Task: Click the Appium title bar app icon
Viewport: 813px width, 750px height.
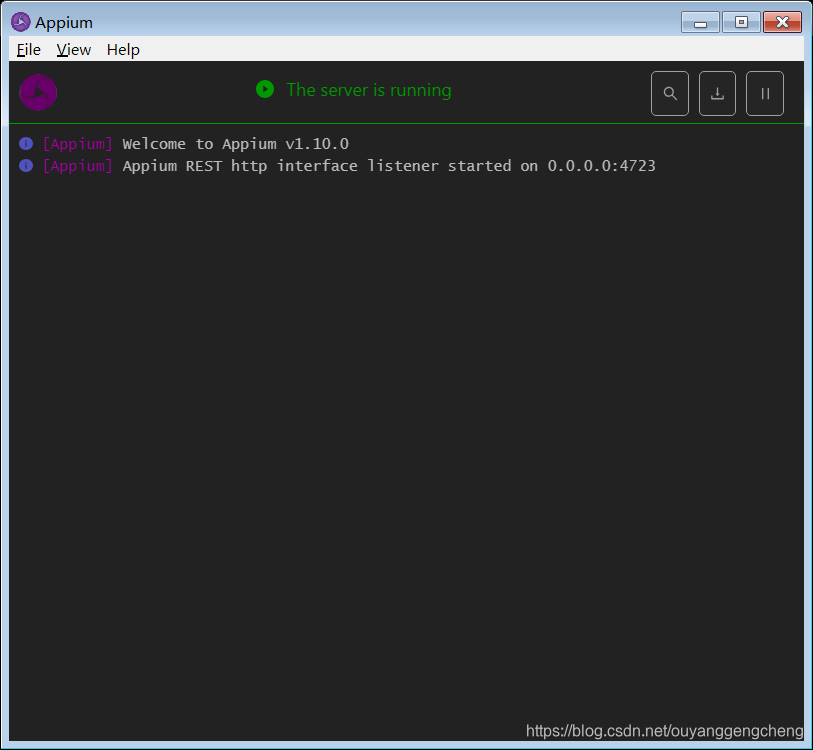Action: 21,22
